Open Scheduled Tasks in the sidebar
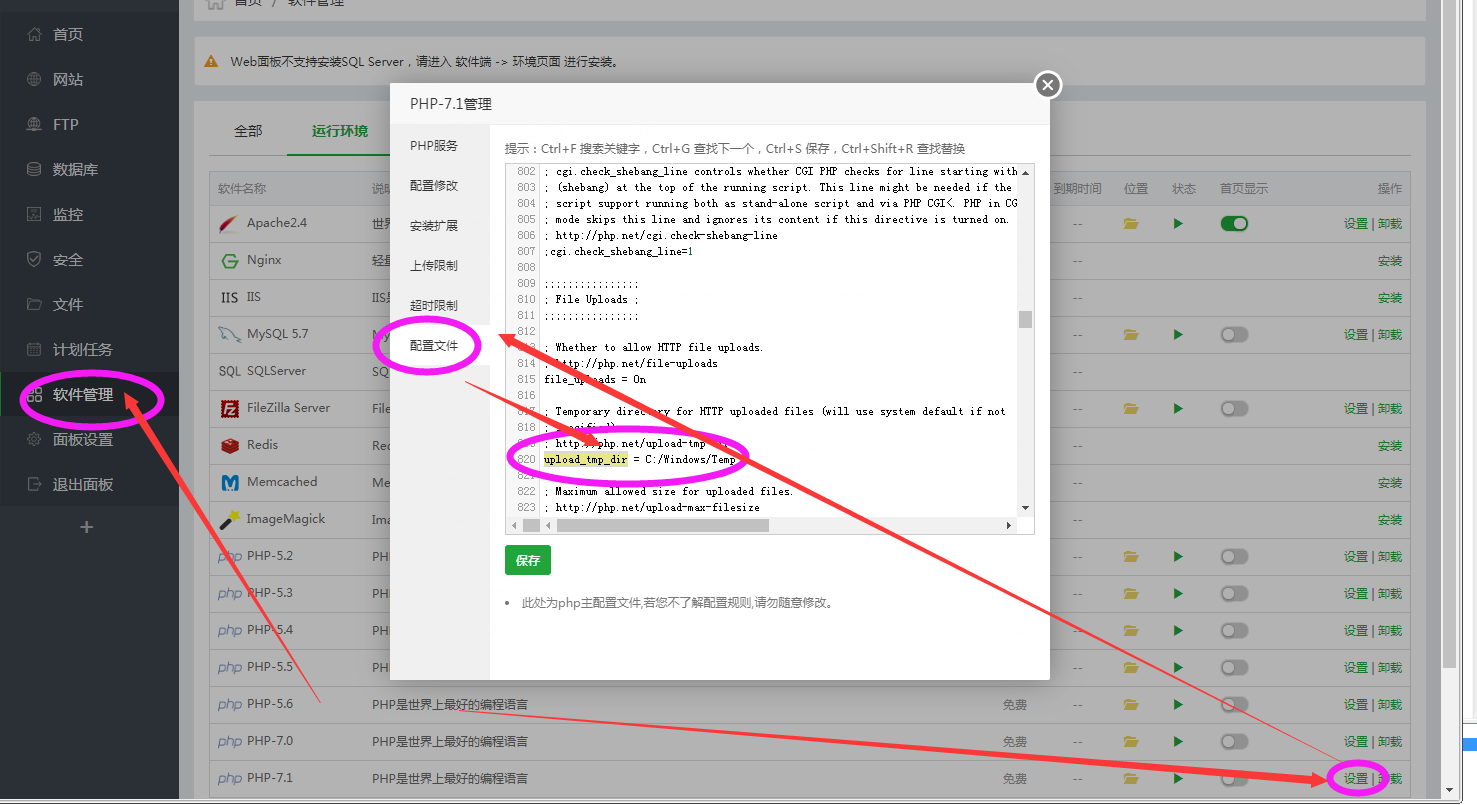Viewport: 1477px width, 805px height. coord(82,350)
